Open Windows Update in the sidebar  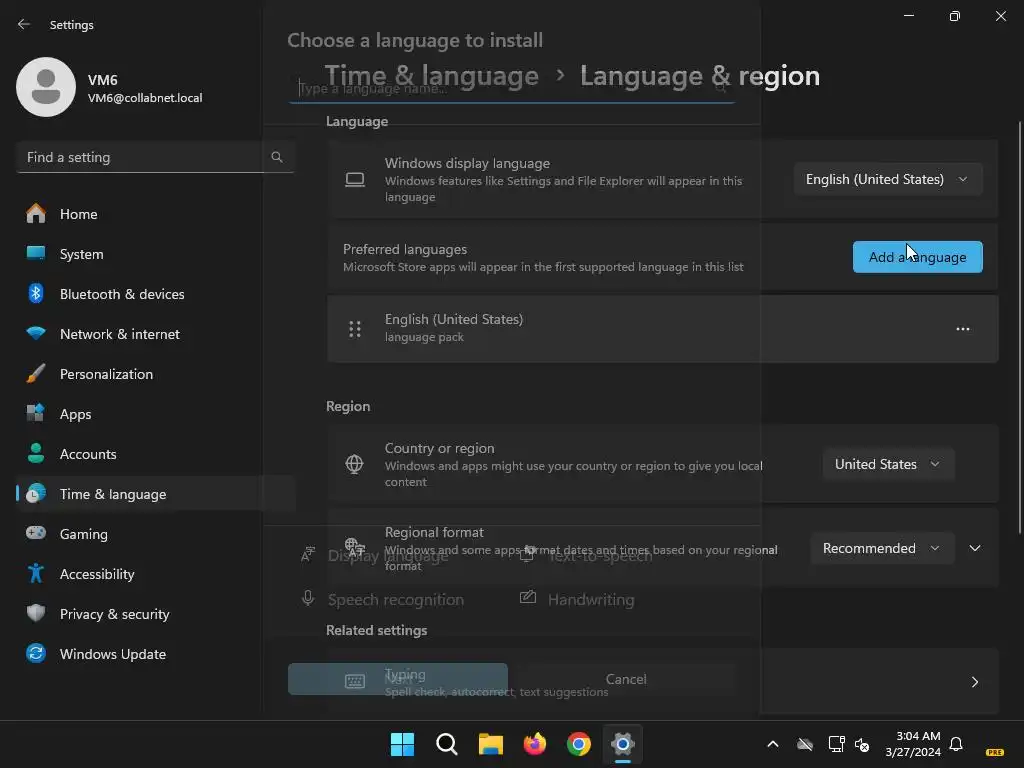(155, 654)
